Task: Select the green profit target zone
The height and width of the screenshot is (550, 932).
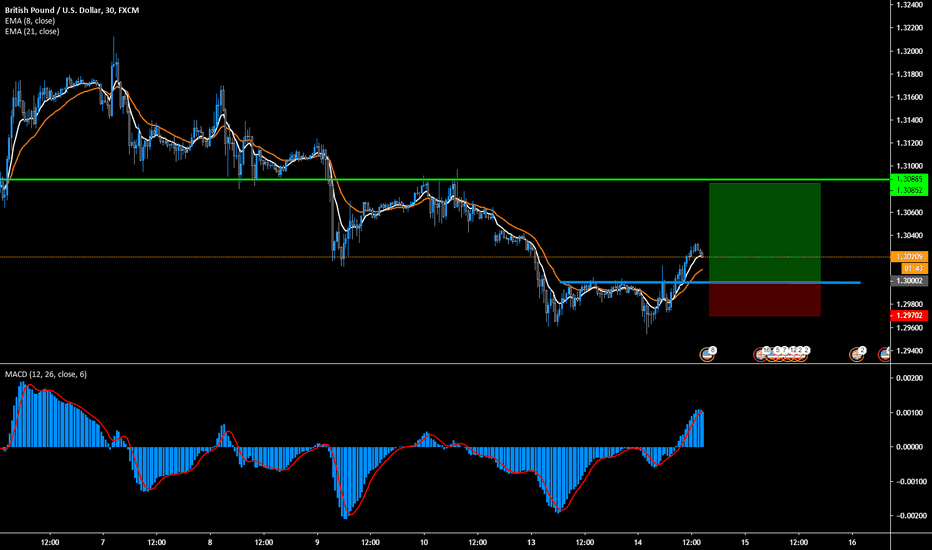Action: [x=764, y=232]
